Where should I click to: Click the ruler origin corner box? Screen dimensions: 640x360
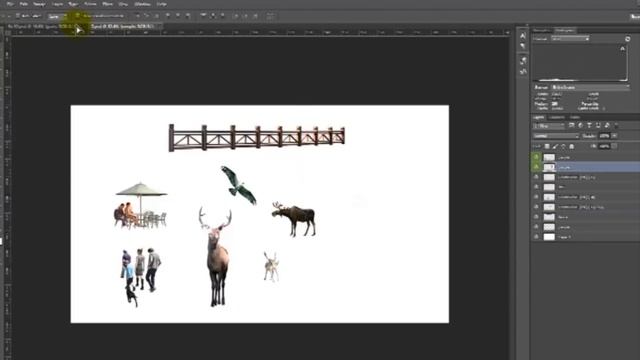(x=7, y=33)
